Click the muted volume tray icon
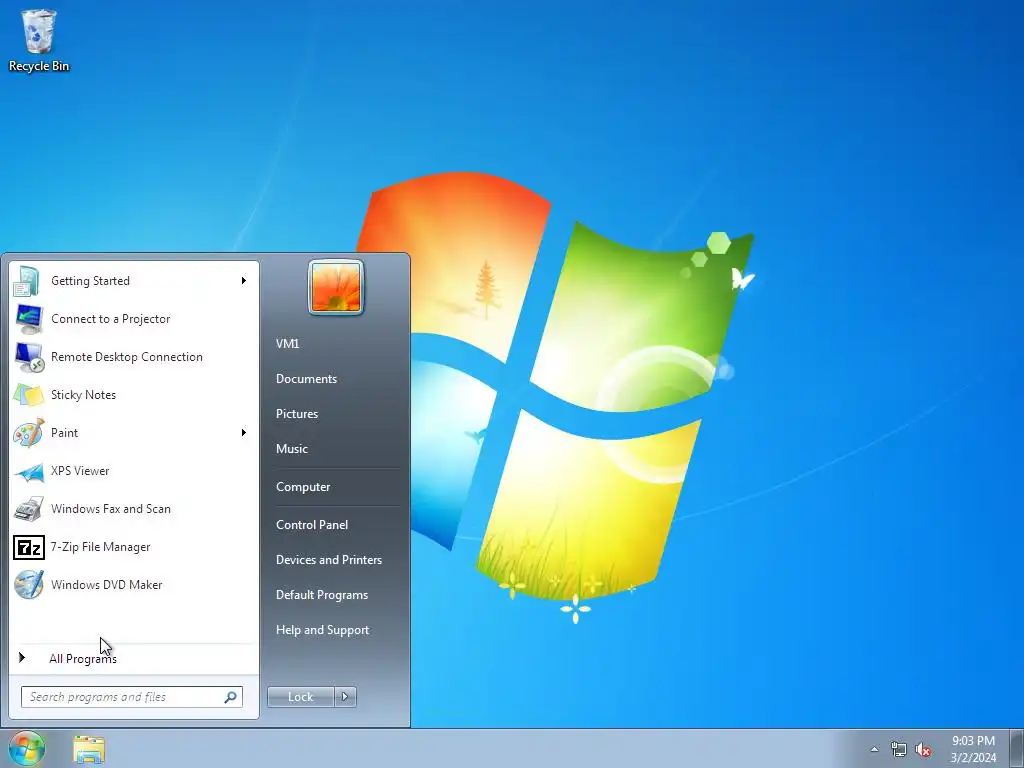Image resolution: width=1024 pixels, height=768 pixels. [x=923, y=749]
